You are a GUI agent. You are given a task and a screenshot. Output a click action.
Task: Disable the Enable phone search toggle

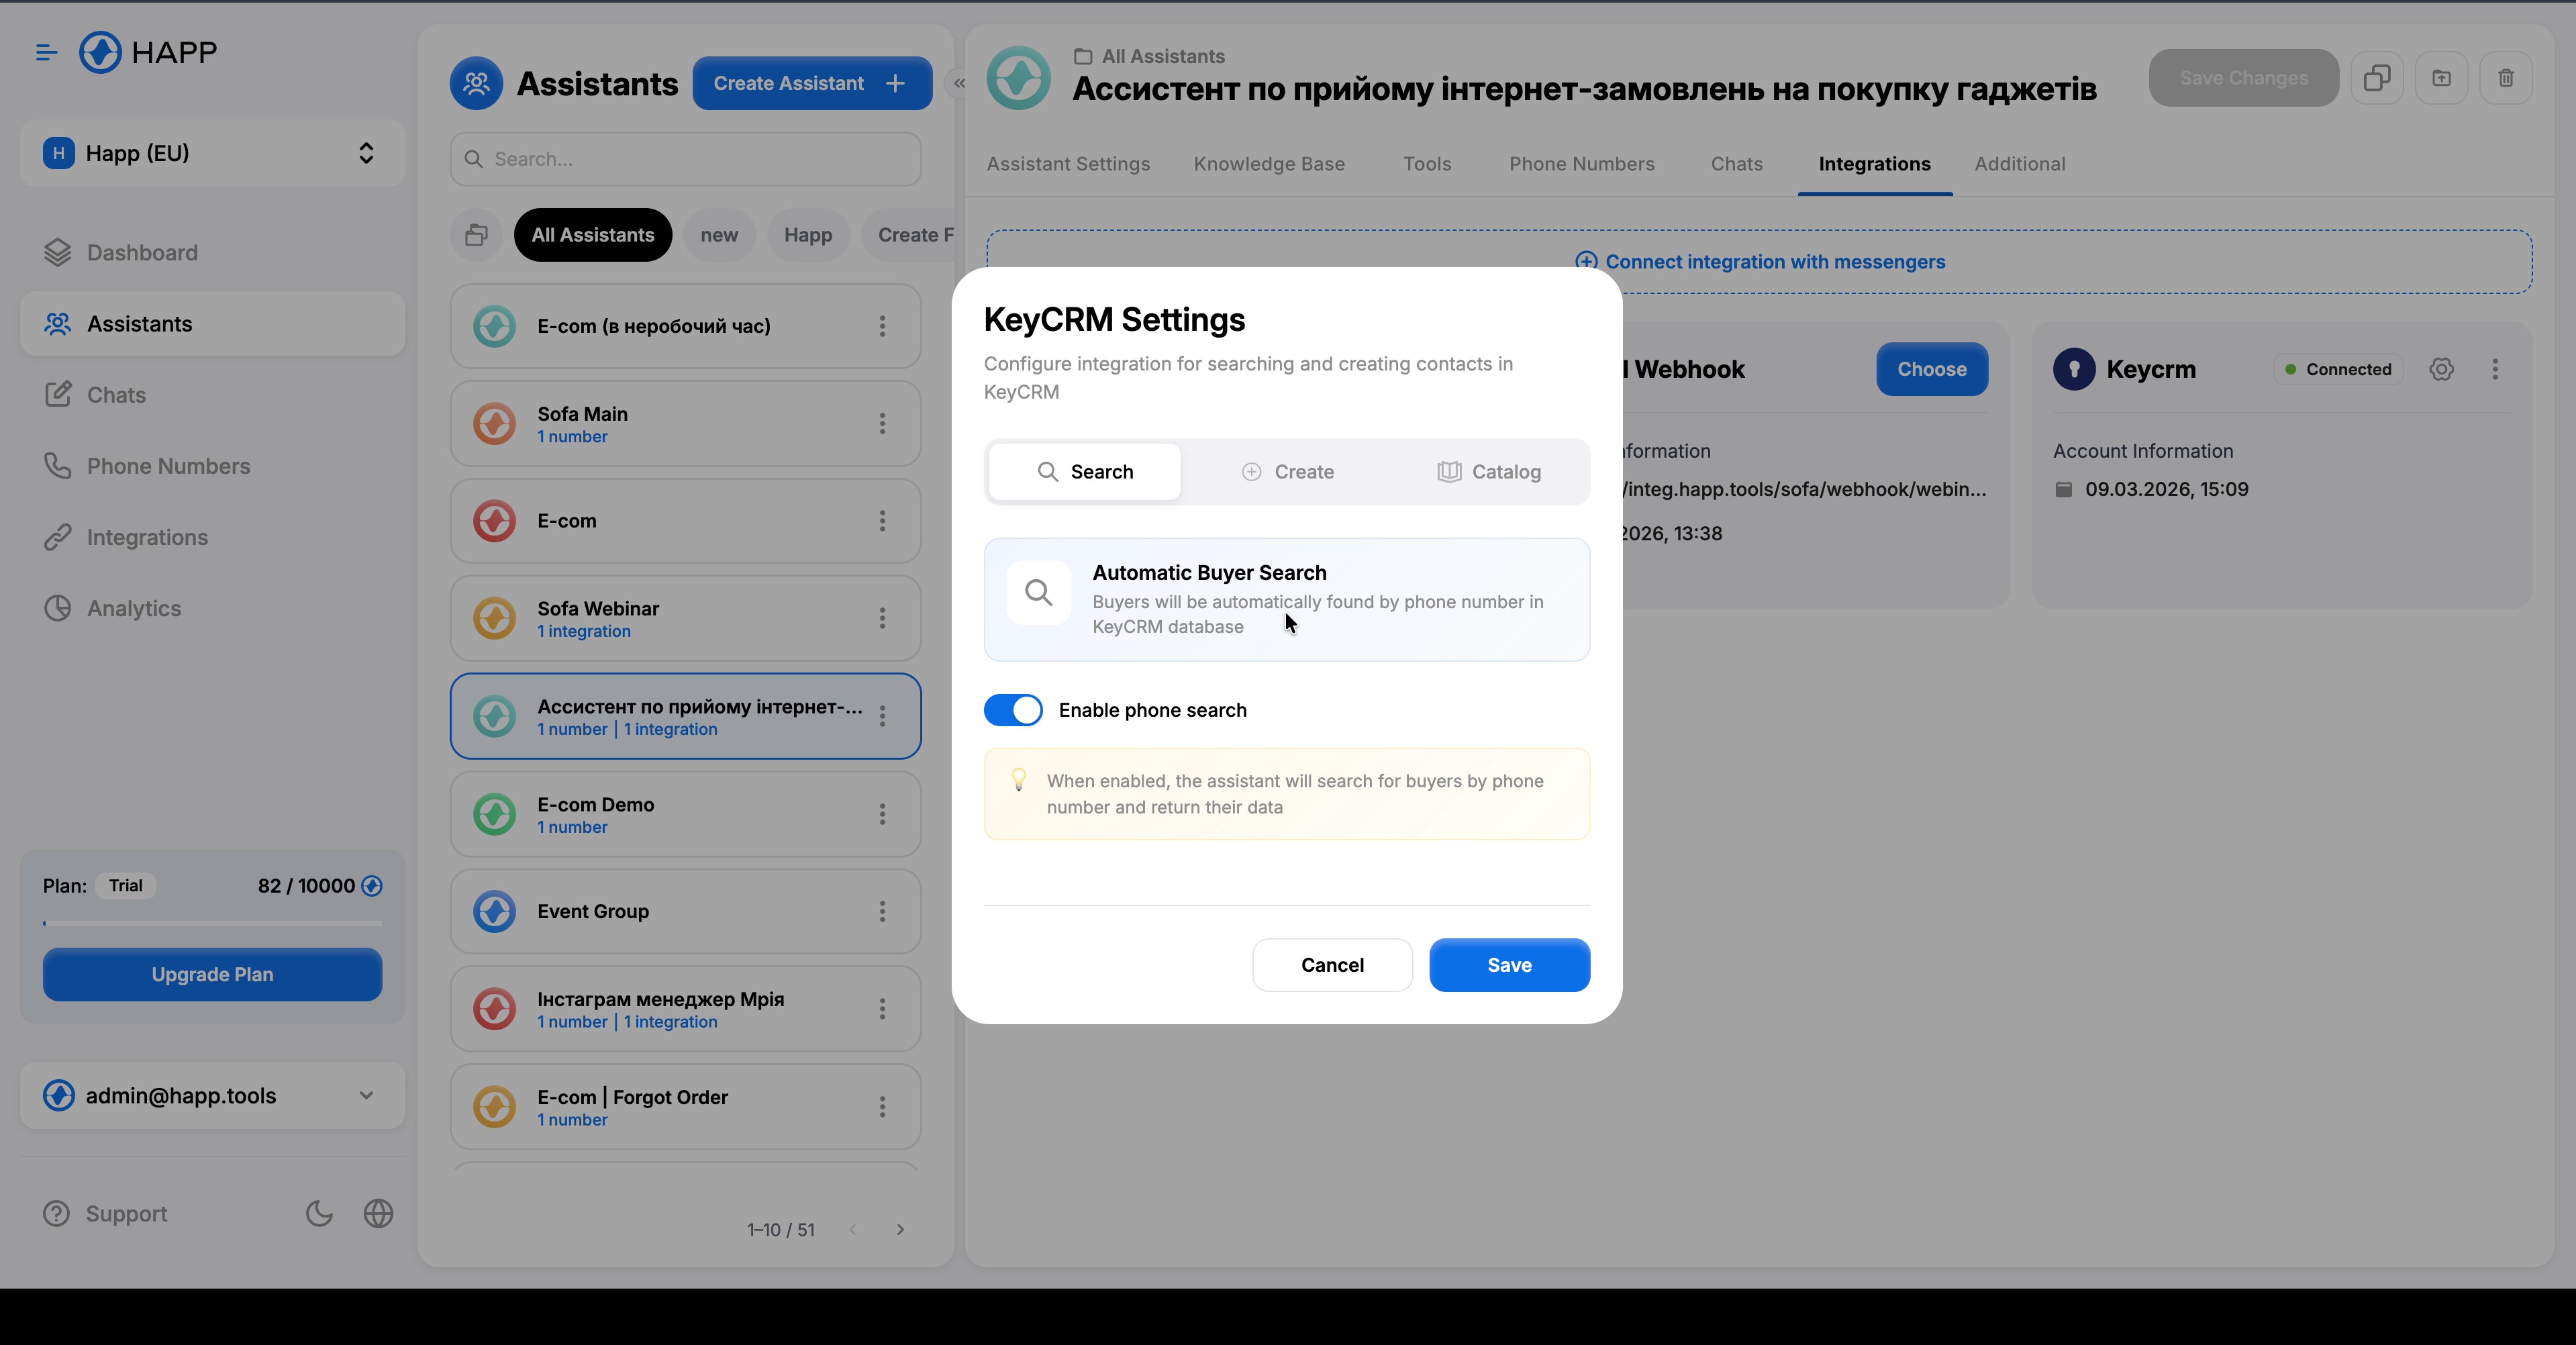tap(1013, 710)
